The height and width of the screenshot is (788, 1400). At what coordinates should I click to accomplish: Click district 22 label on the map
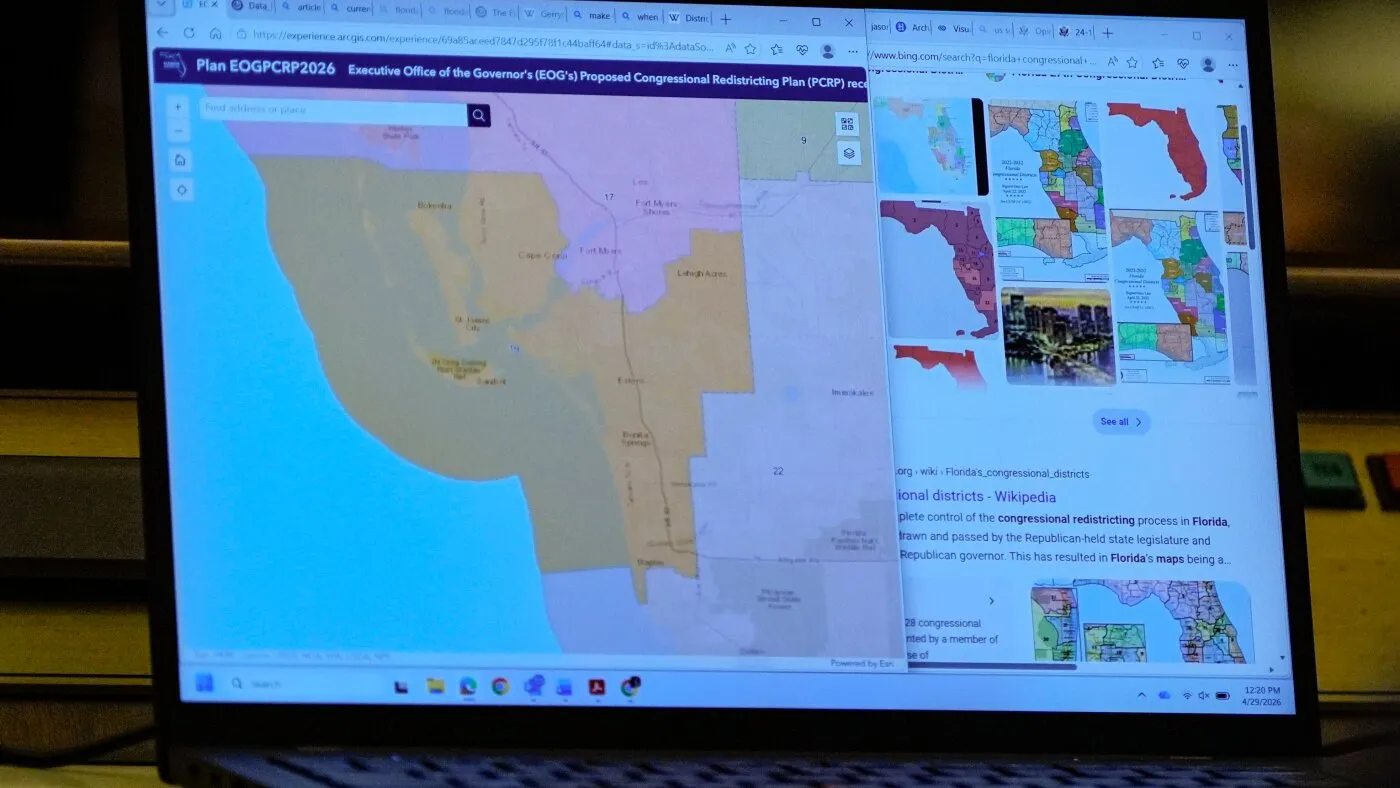pyautogui.click(x=778, y=470)
